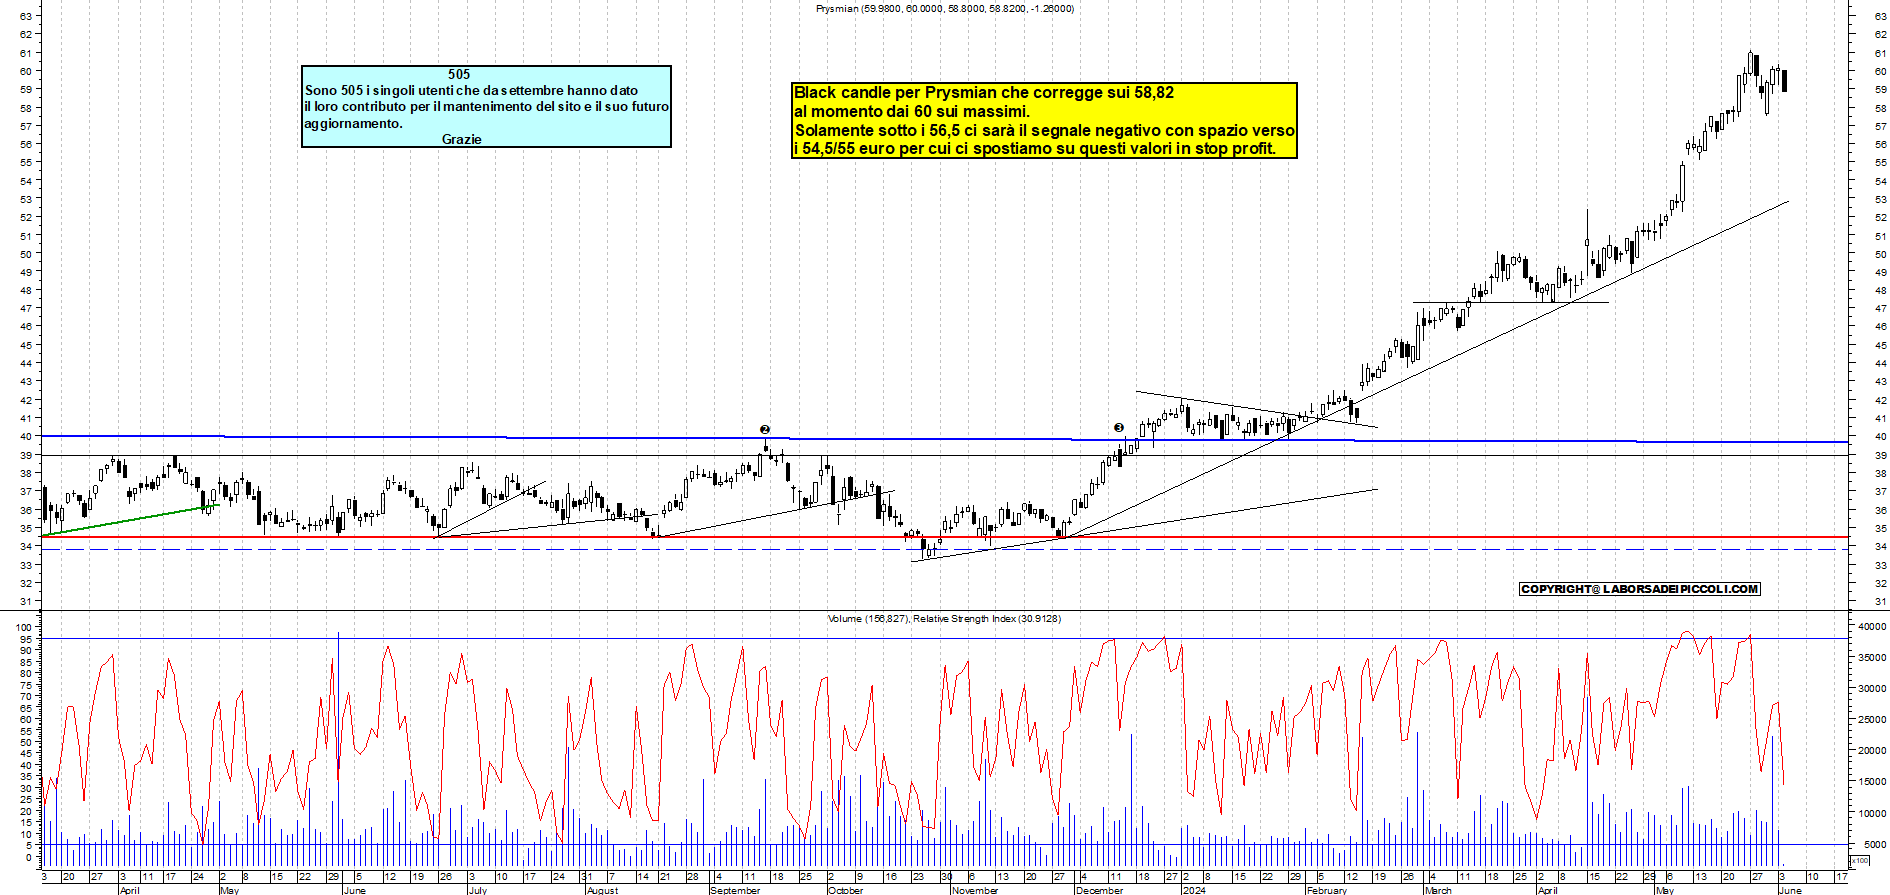Select the circled 2 marker above September peak
The width and height of the screenshot is (1890, 895).
(765, 429)
